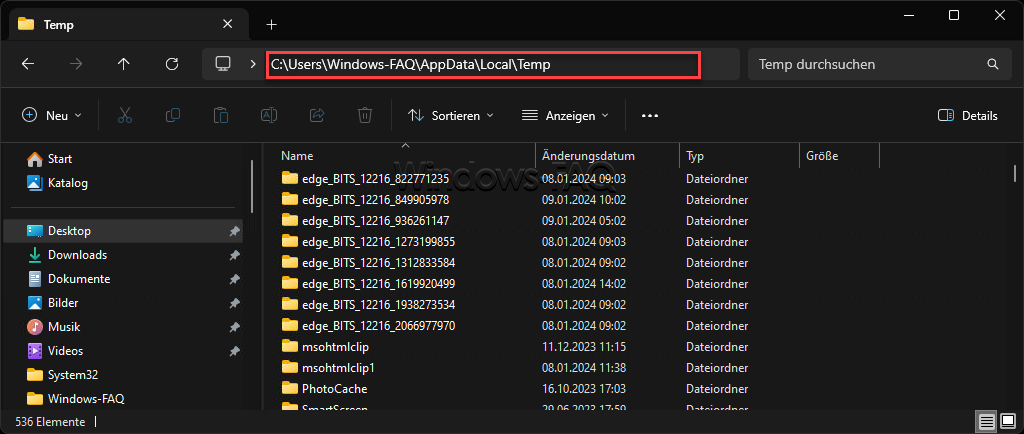Switch to large thumbnails view icon
1024x434 pixels.
(x=1007, y=422)
